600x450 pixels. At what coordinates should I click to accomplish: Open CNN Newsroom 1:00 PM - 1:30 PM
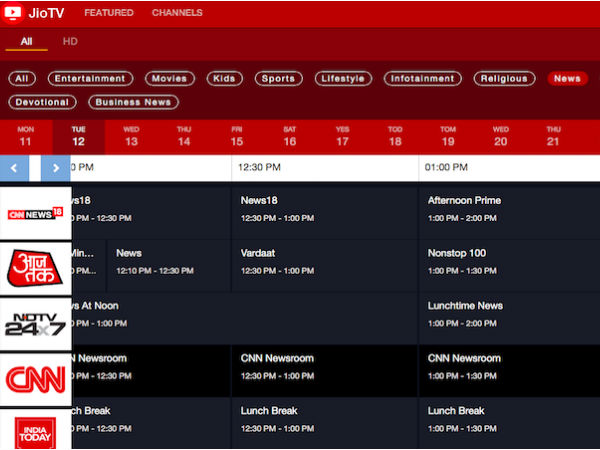510,371
